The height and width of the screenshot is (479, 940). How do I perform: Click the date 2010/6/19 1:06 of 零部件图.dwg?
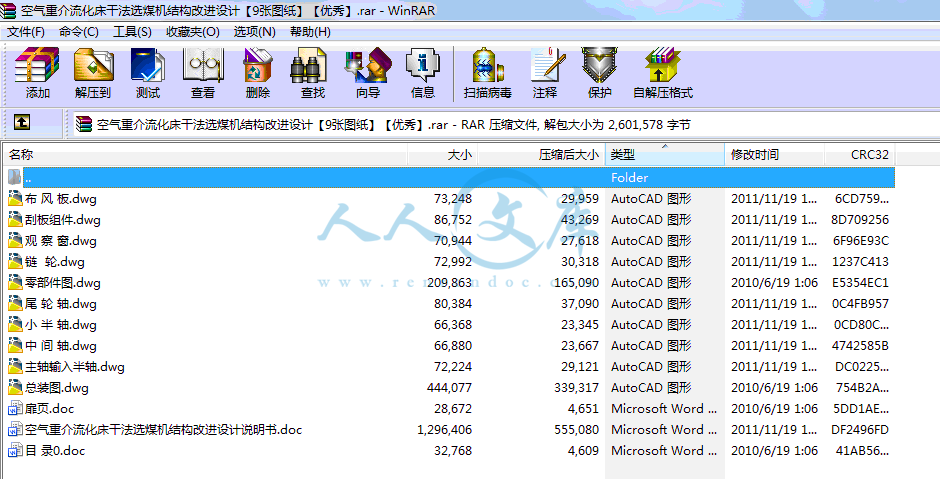coord(774,283)
